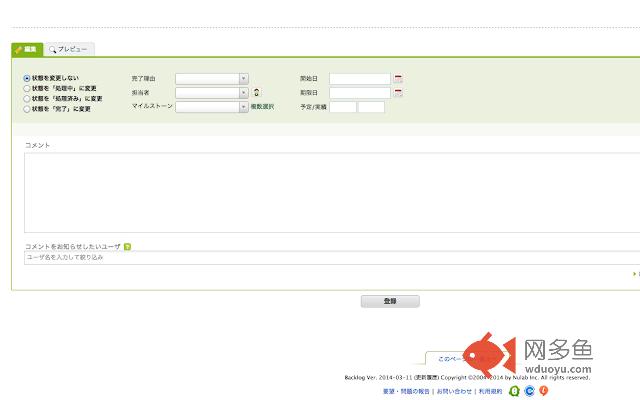Viewport: 640px width, 400px height.
Task: Click help icon beside コメントをお知らせしたいユーザ
Action: point(127,247)
